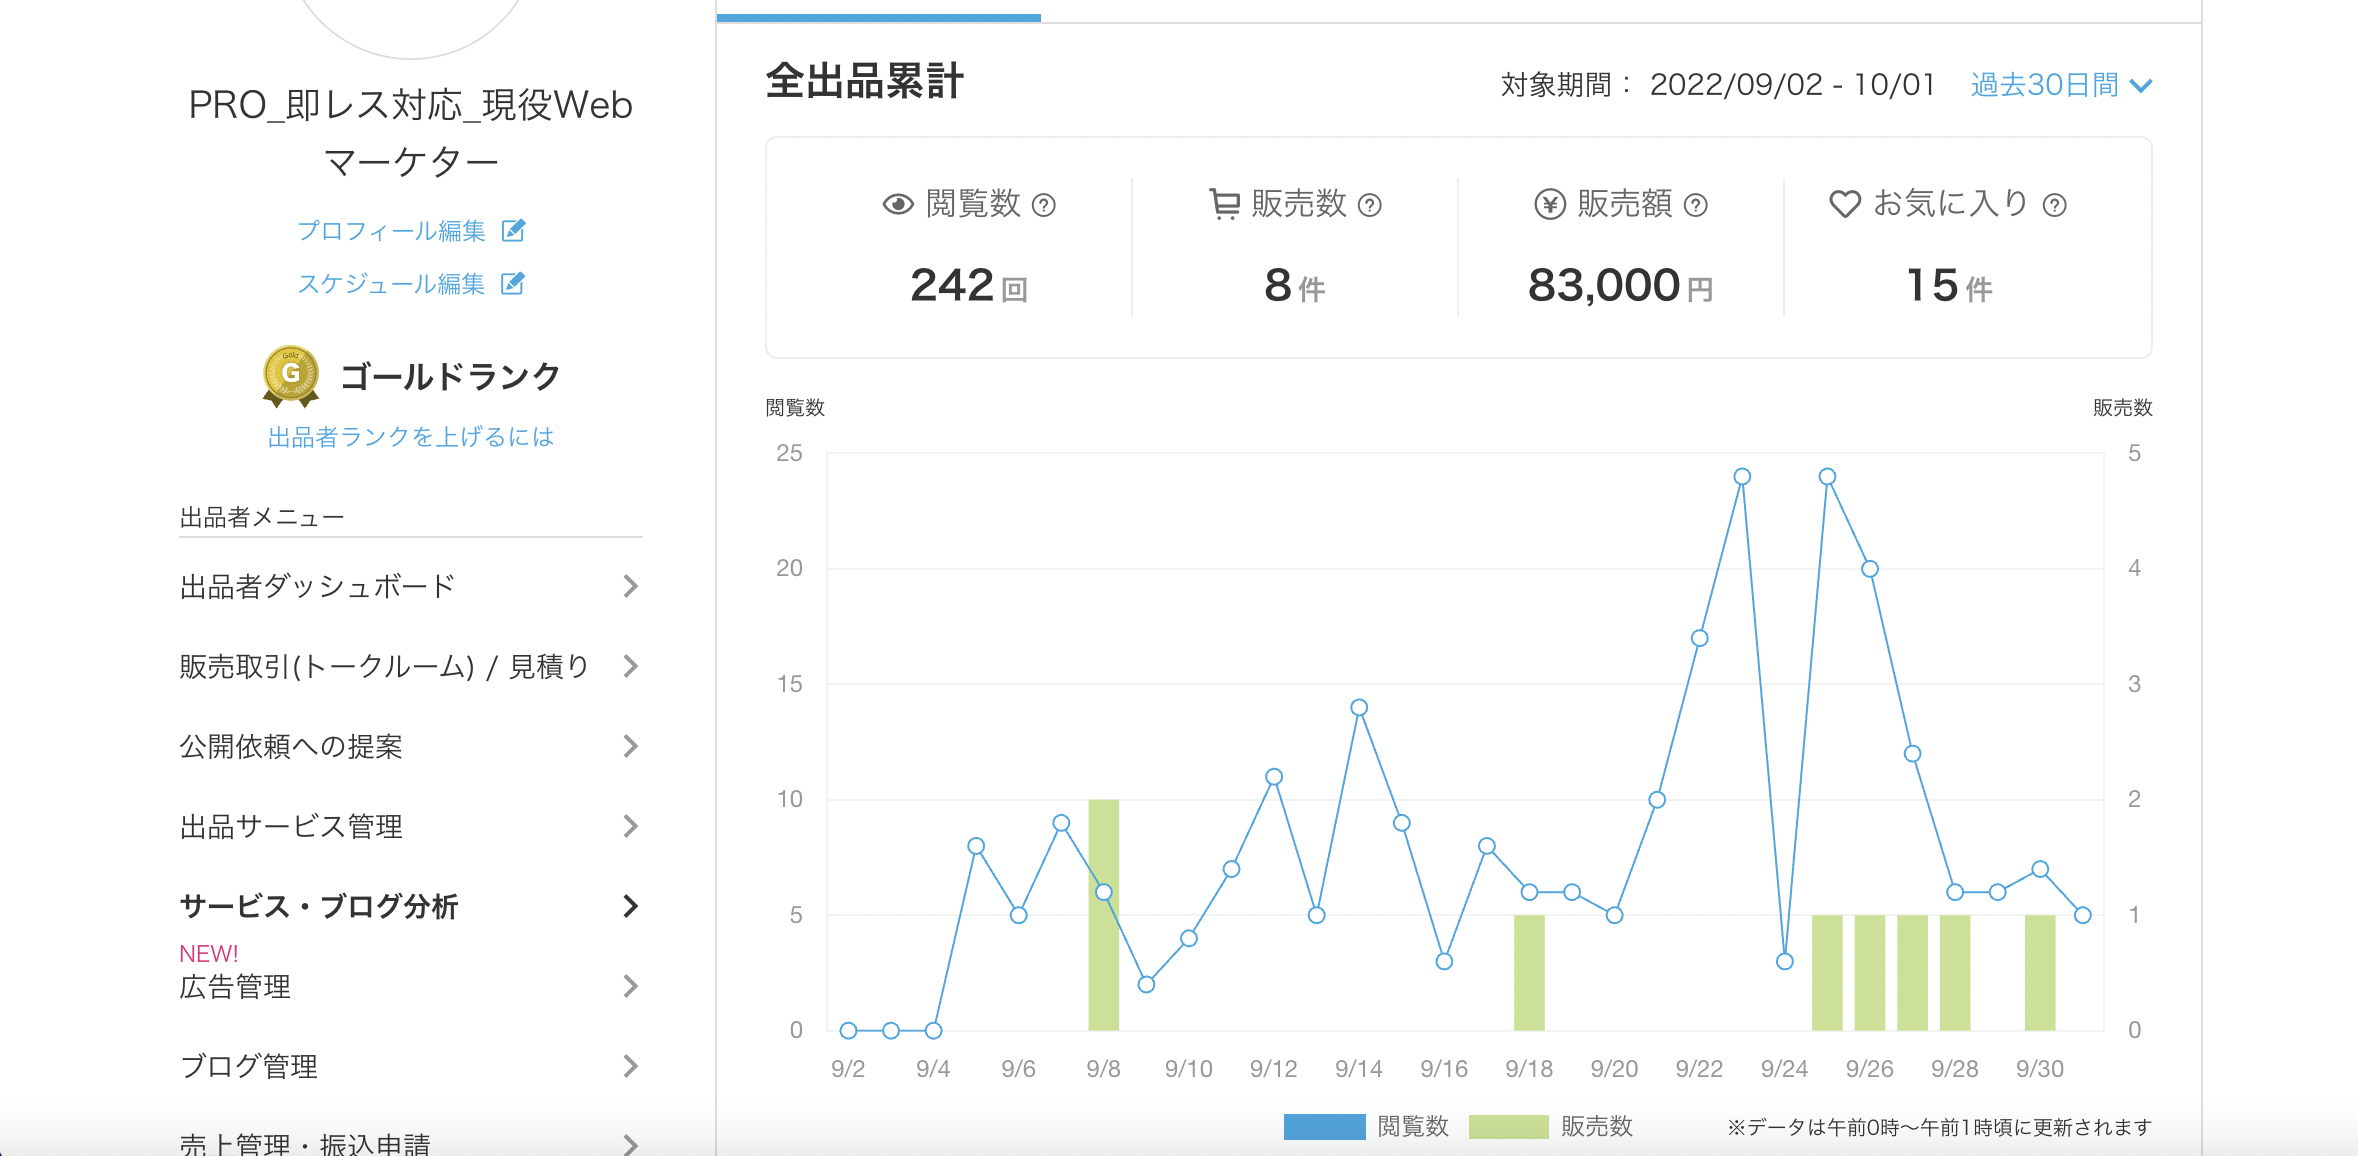This screenshot has height=1156, width=2358.
Task: Click the eye icon beside the 閲覧数 stat
Action: [x=898, y=205]
